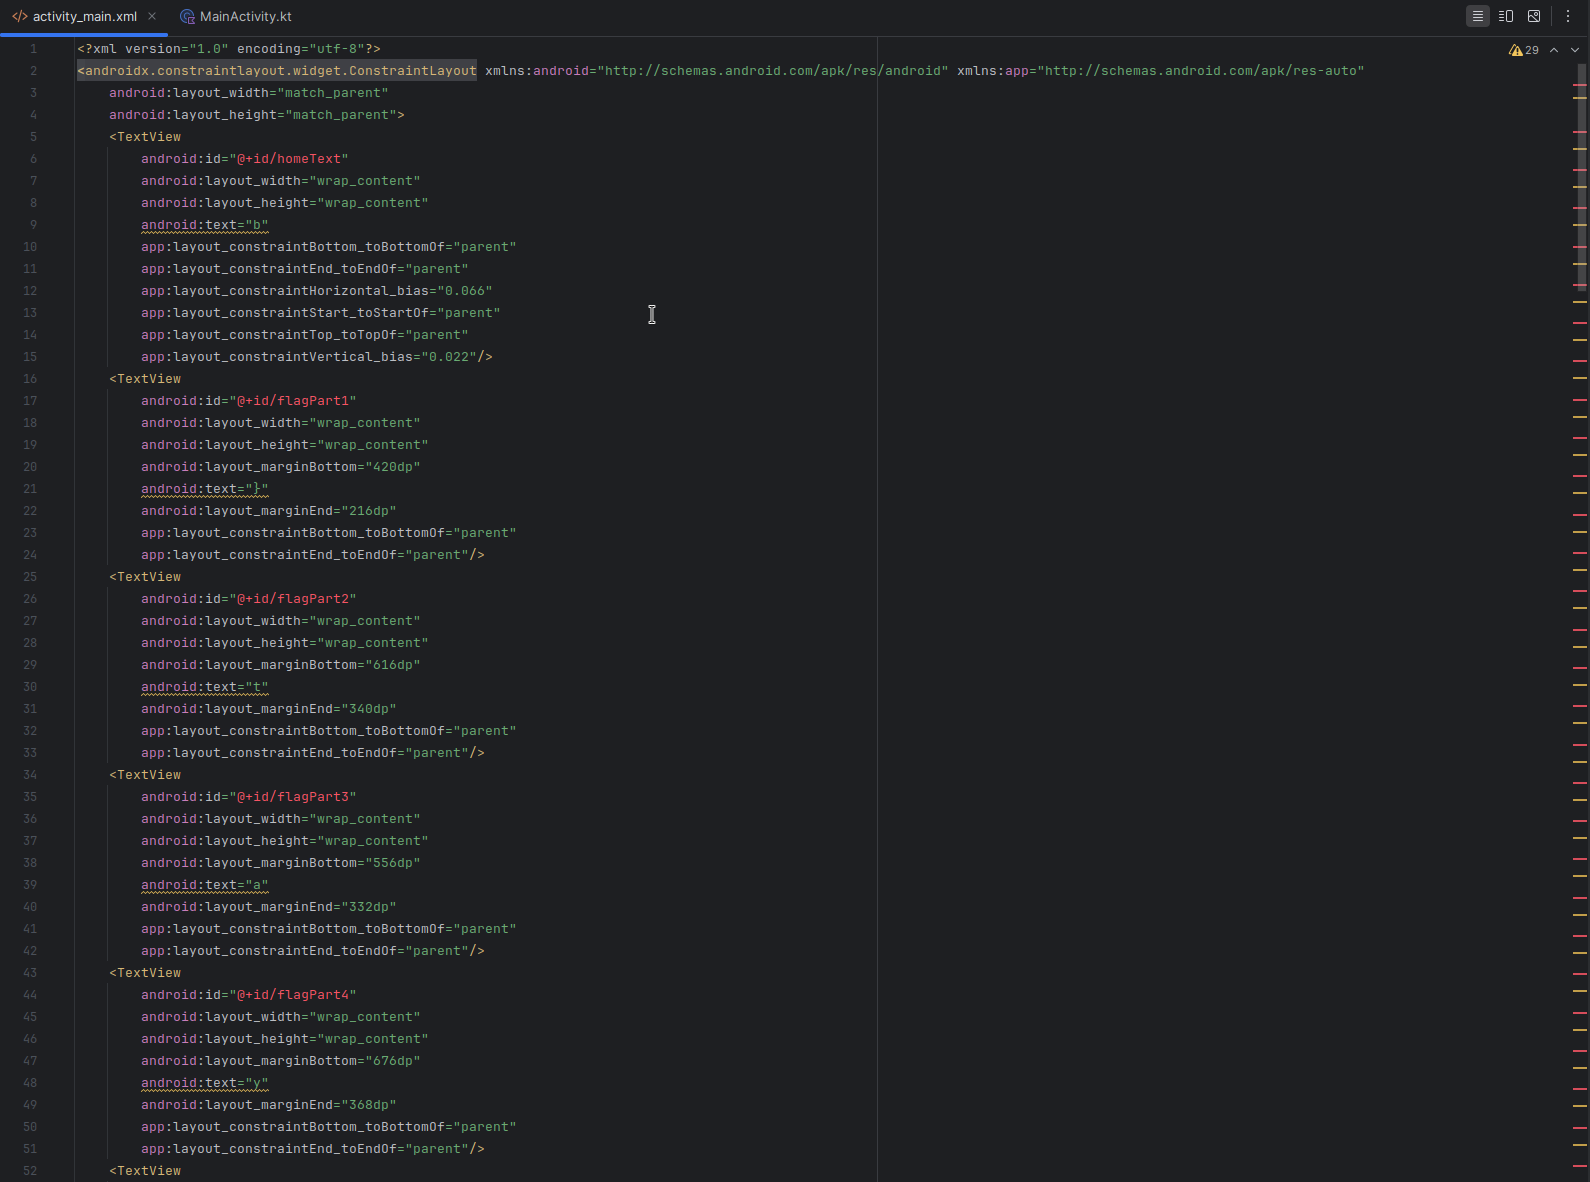The height and width of the screenshot is (1182, 1590).
Task: Click the @+id/flagPart1 id line
Action: (249, 401)
